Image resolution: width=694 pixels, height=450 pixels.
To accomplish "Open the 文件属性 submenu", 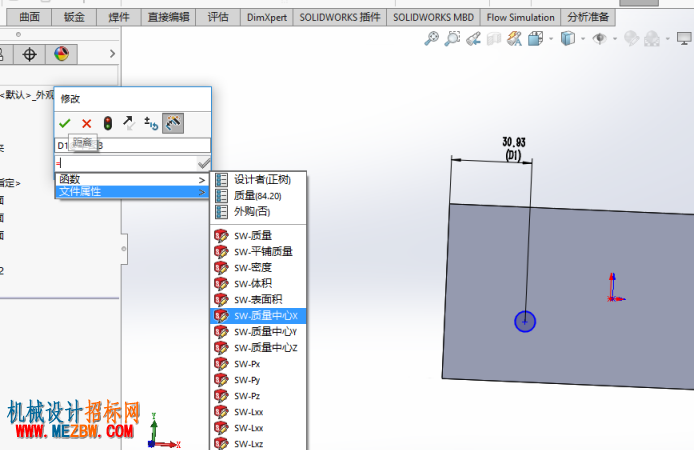I will (132, 192).
